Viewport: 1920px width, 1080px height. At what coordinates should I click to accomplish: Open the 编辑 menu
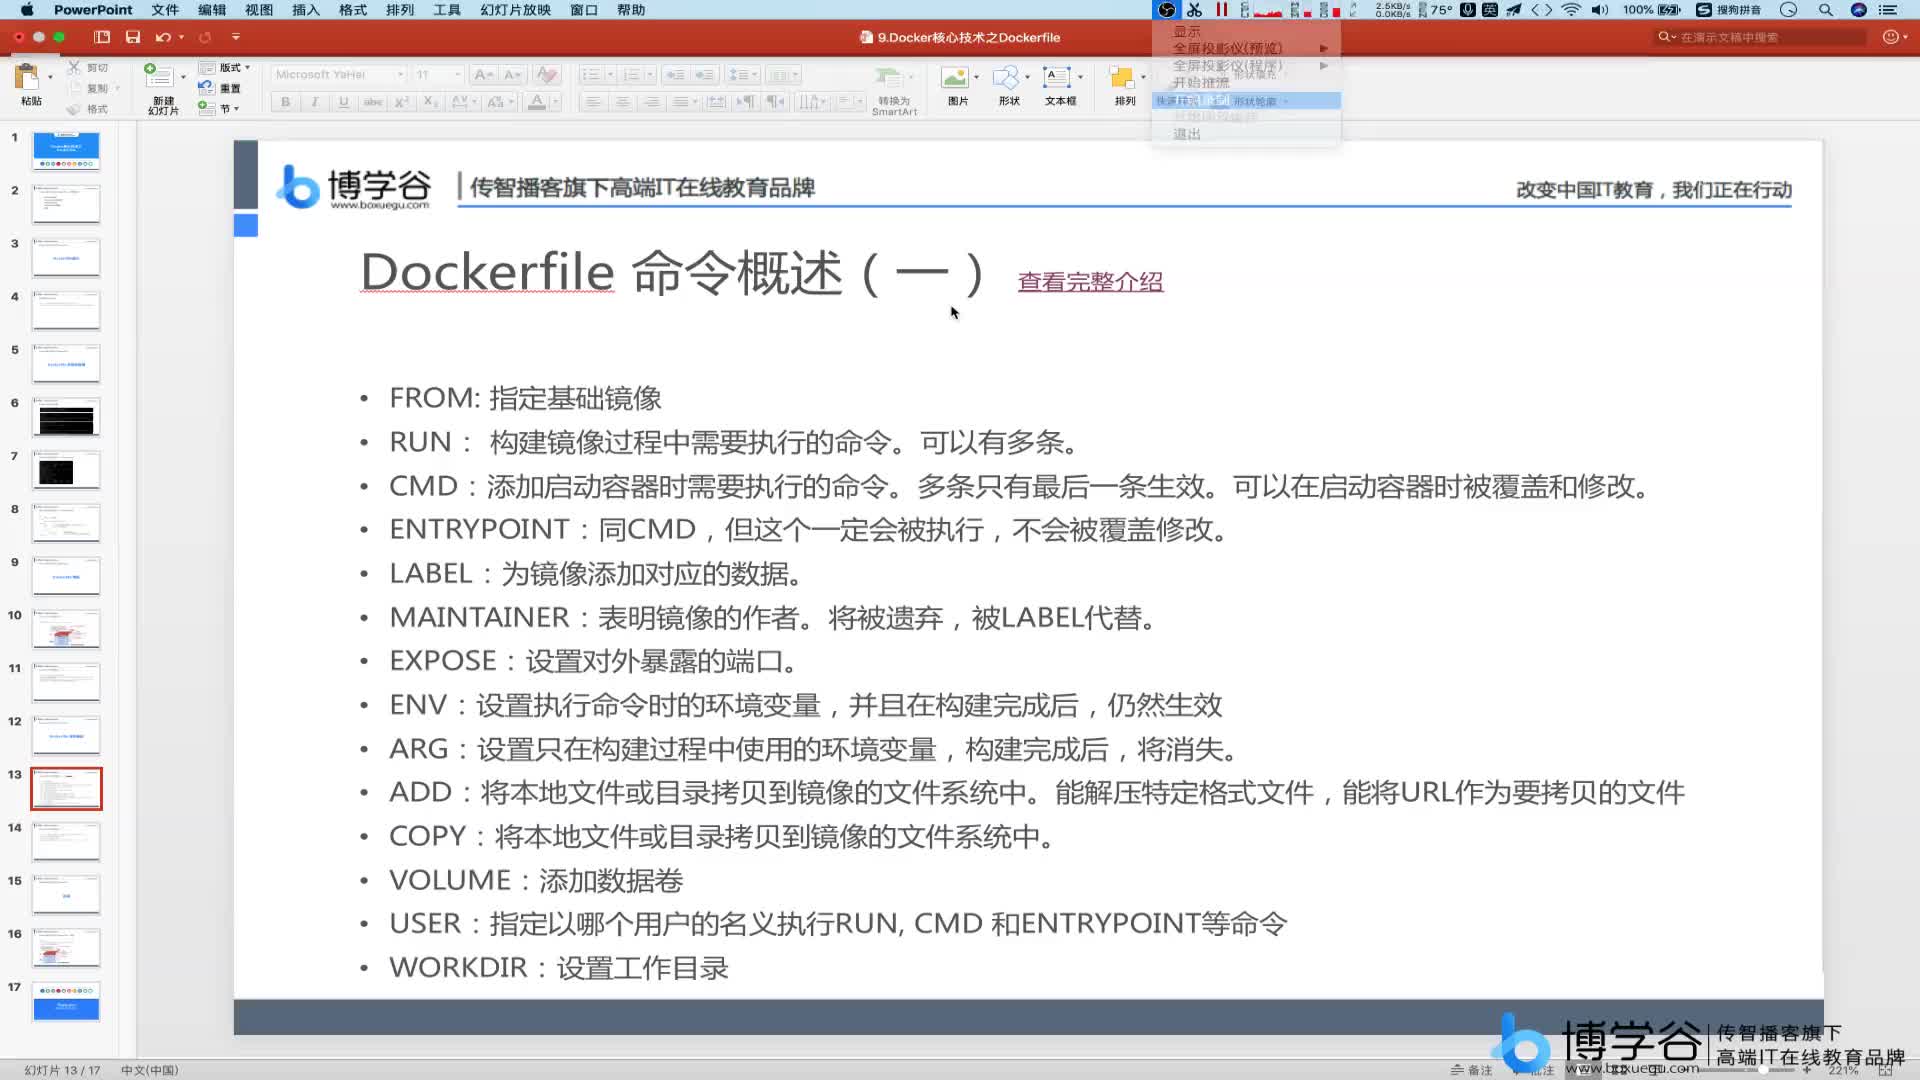tap(212, 10)
